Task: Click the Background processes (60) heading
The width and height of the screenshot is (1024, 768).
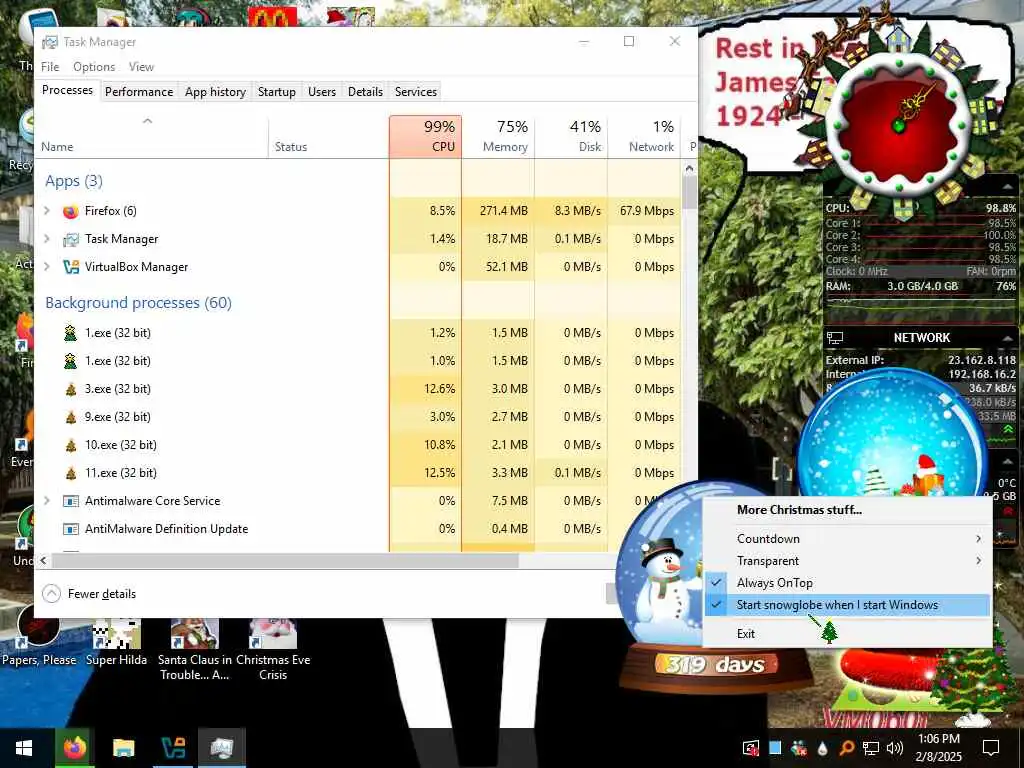Action: (x=138, y=303)
